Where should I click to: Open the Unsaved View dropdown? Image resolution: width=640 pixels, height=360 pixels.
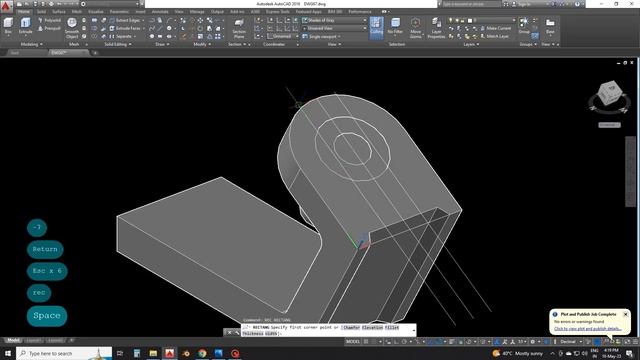point(334,29)
